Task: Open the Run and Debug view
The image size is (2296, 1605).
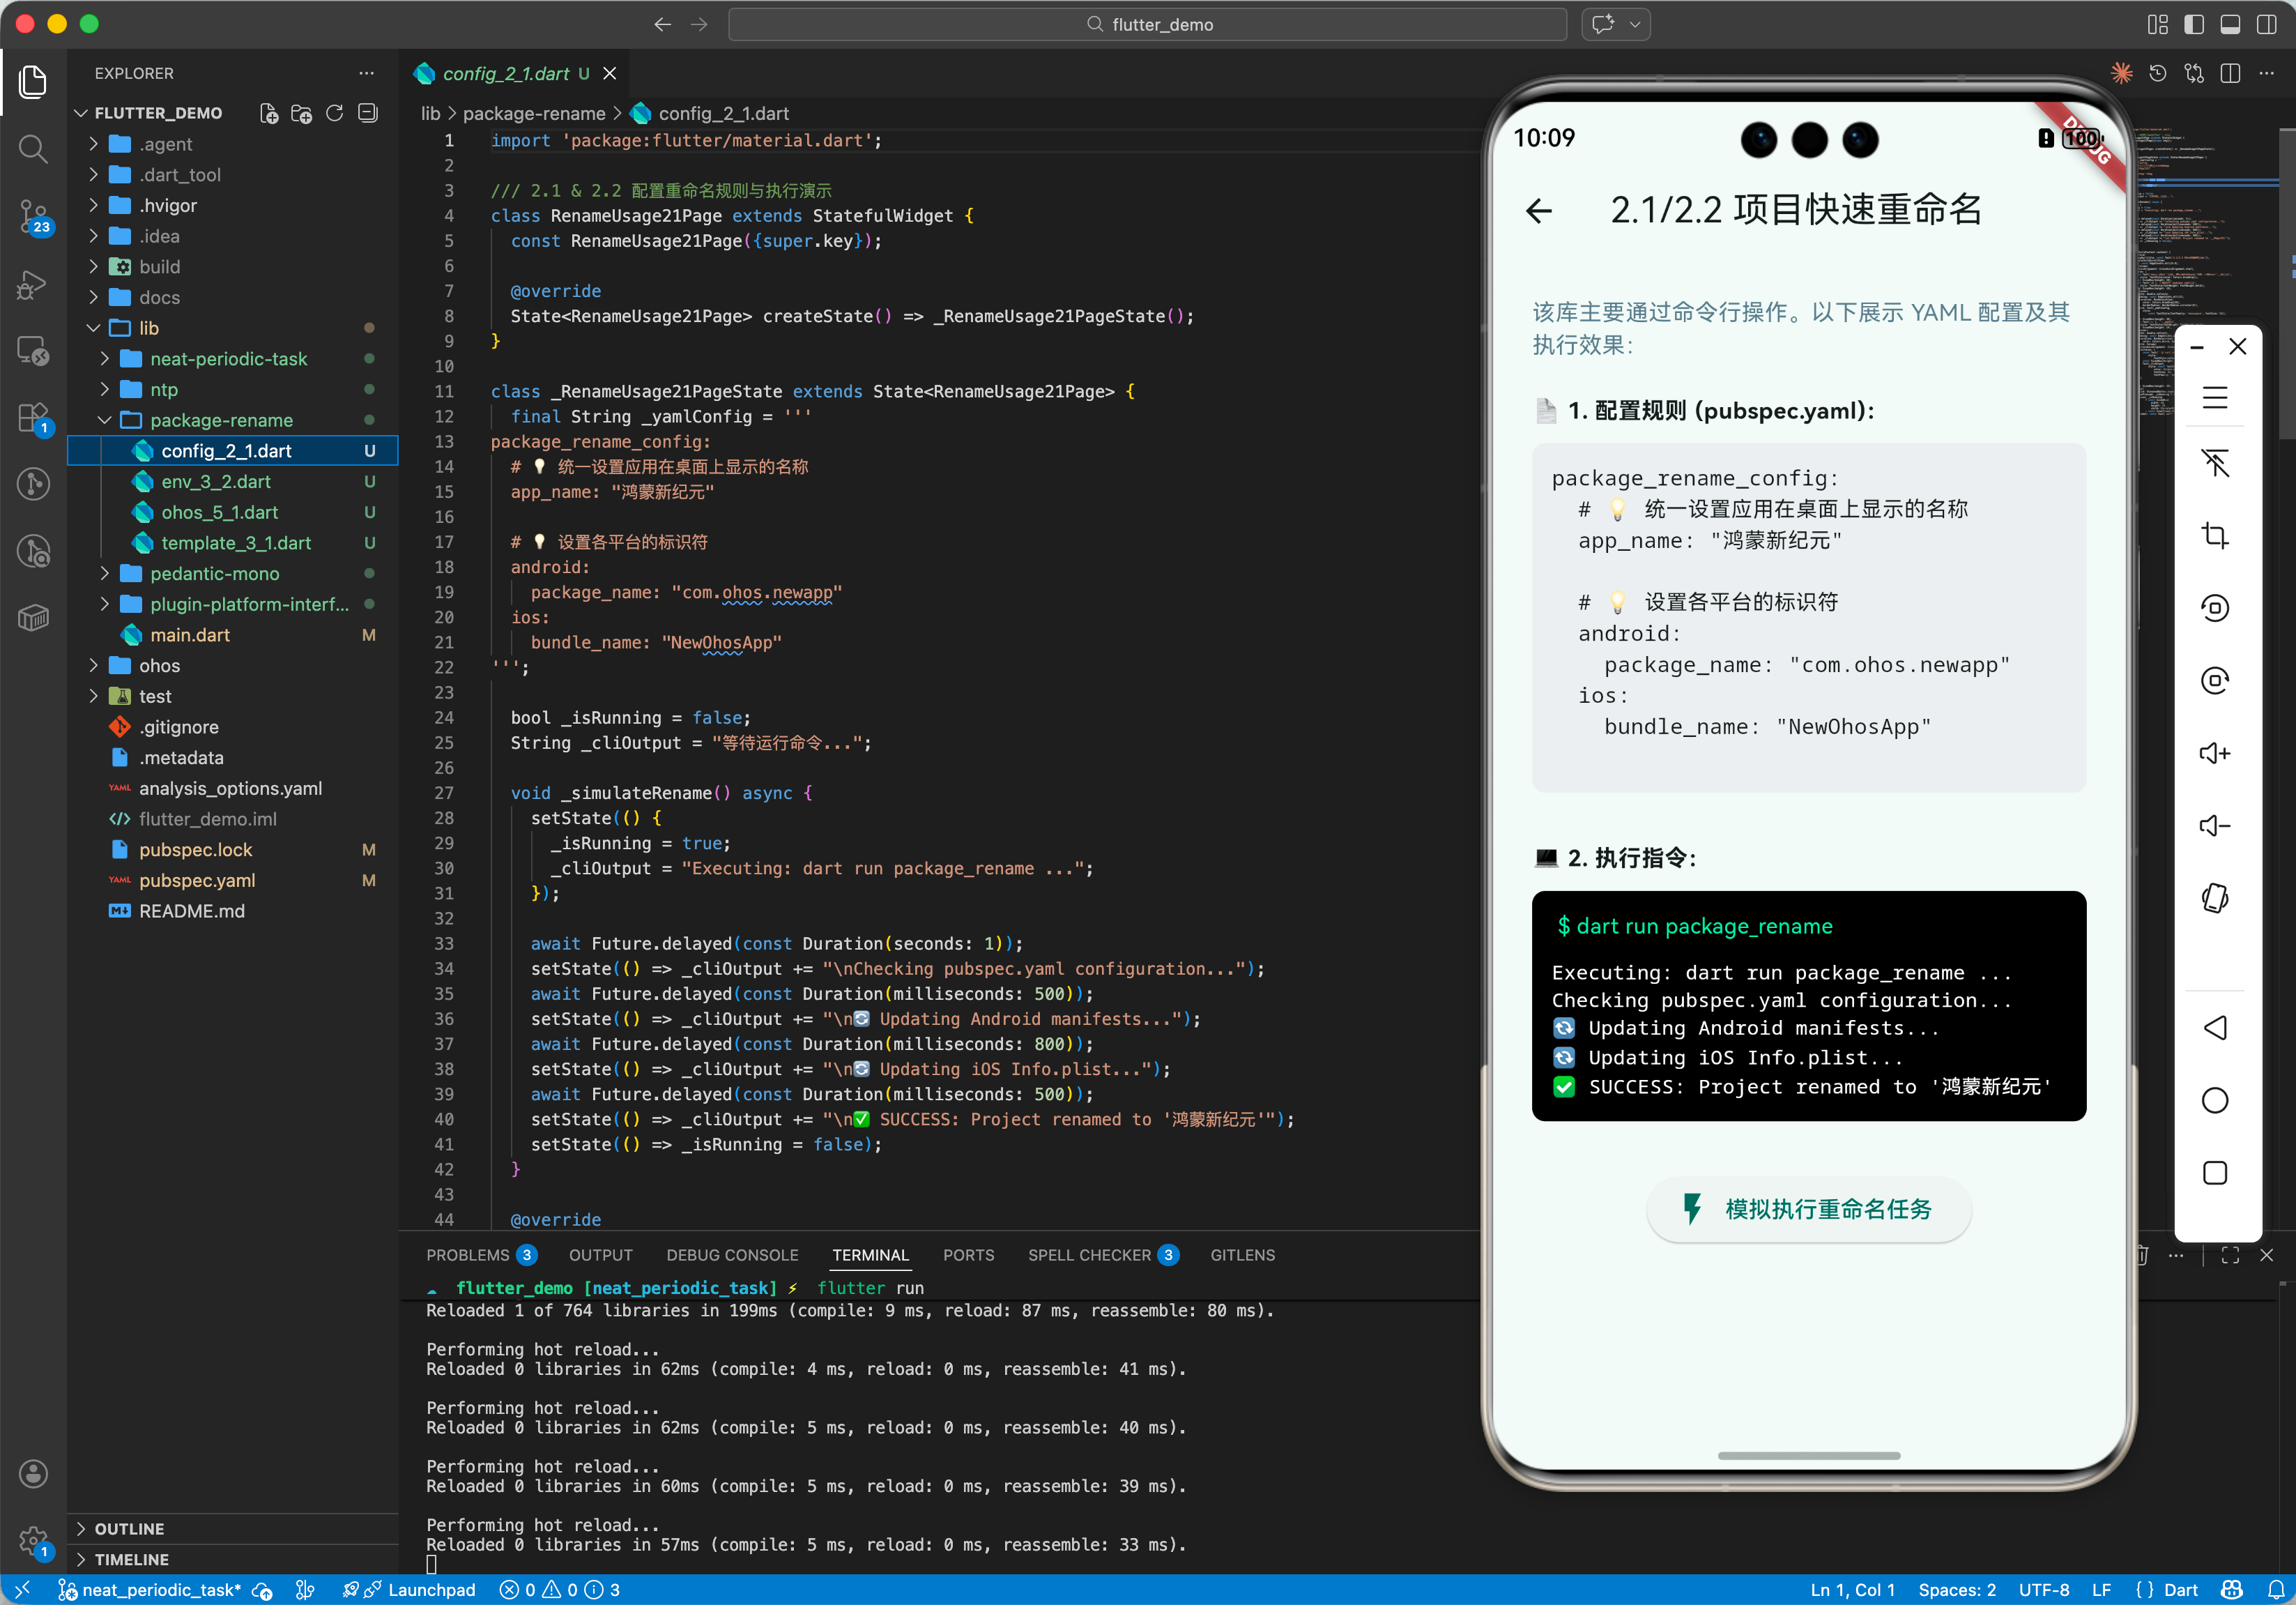Action: (33, 284)
